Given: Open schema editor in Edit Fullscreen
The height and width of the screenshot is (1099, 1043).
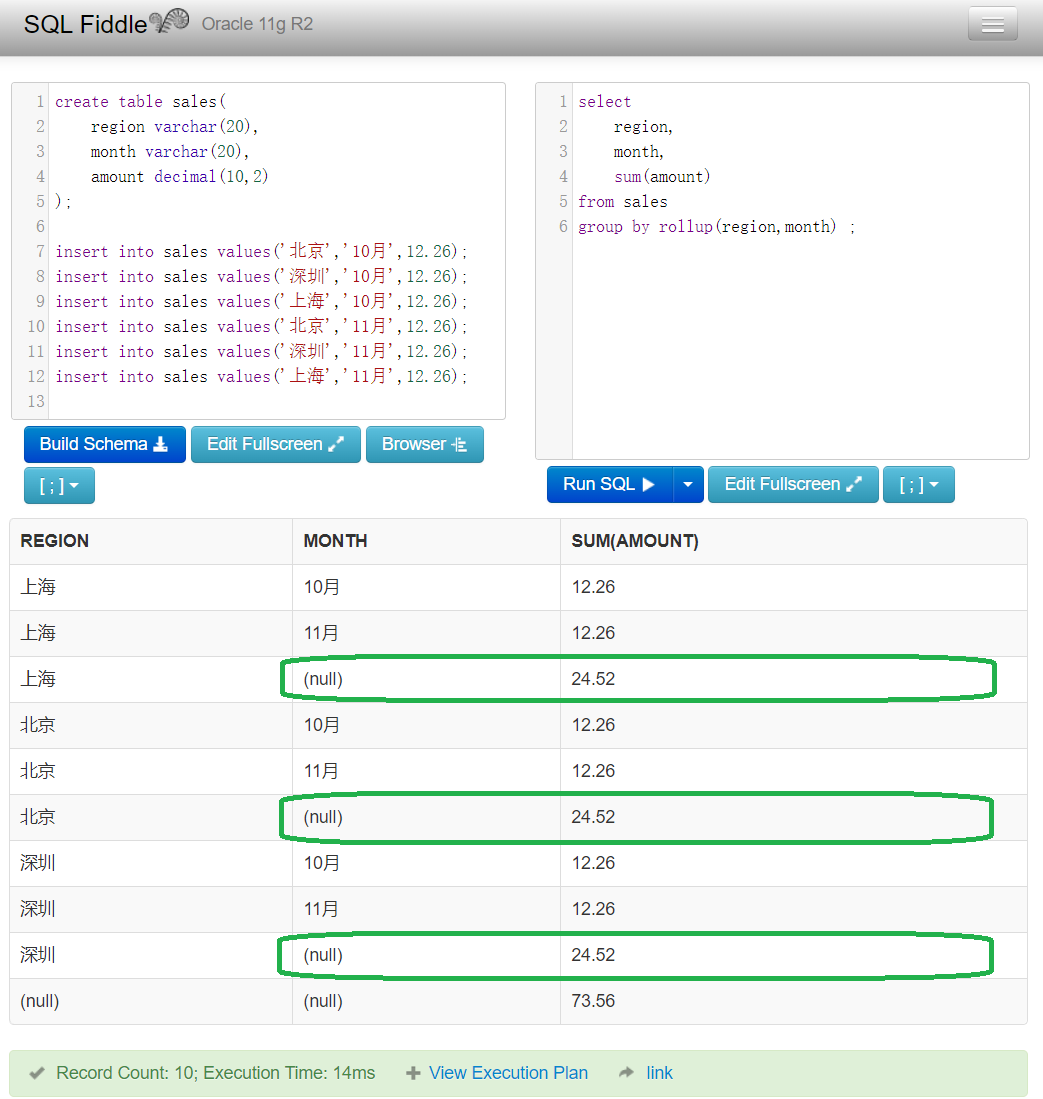Looking at the screenshot, I should [275, 444].
